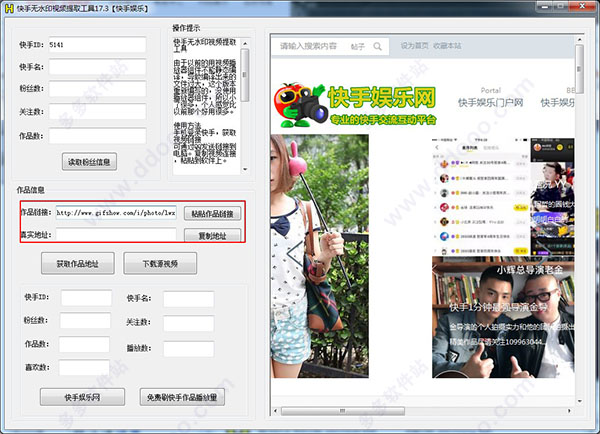Click the horizontal scrollbar left arrow
The width and height of the screenshot is (600, 434).
[x=276, y=411]
